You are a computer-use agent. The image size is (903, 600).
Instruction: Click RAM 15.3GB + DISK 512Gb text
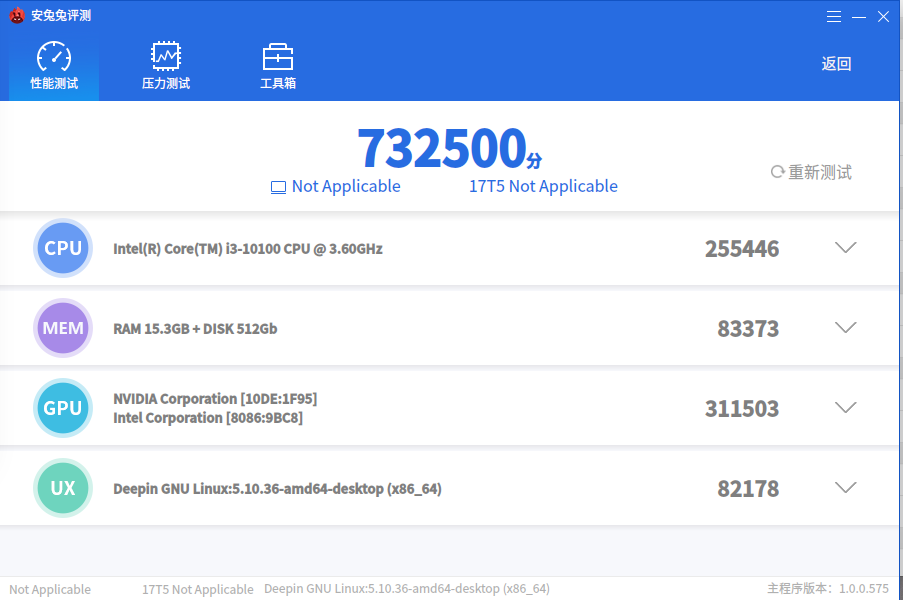pyautogui.click(x=195, y=329)
